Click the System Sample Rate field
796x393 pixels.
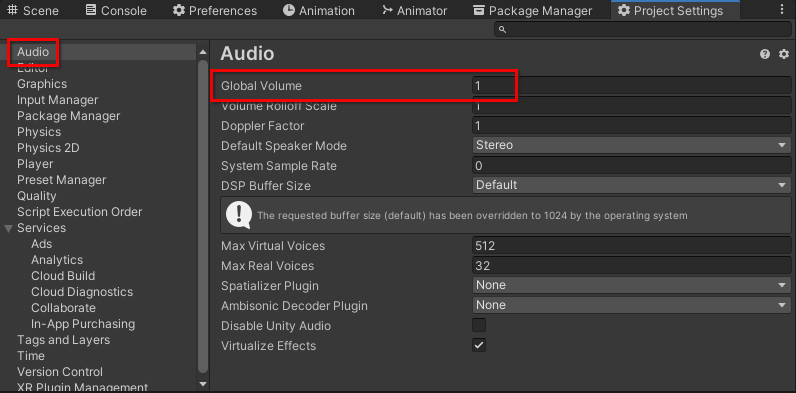(631, 166)
